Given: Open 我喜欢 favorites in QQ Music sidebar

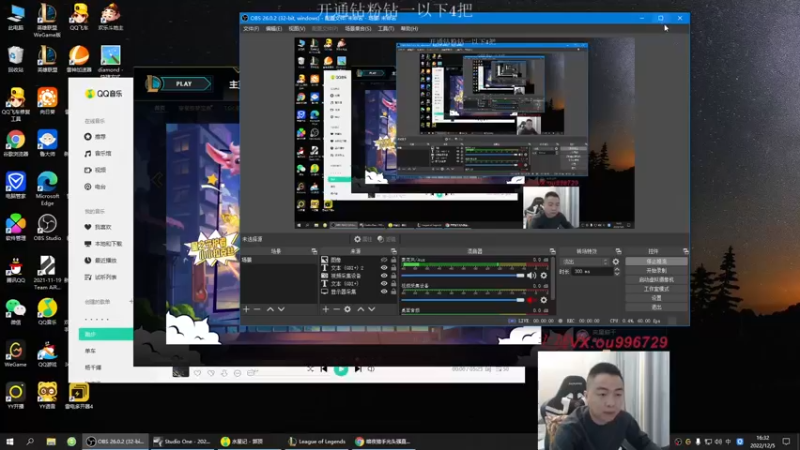Looking at the screenshot, I should pos(97,227).
